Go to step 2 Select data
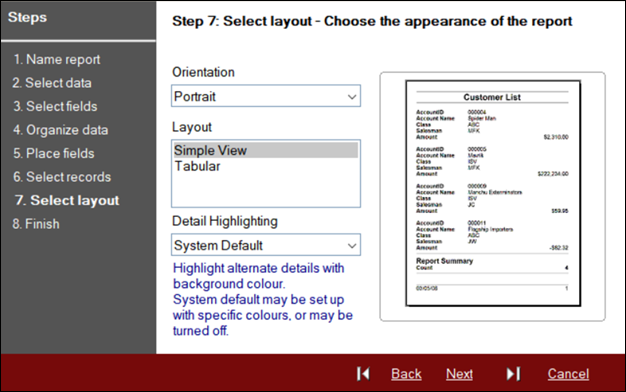Image resolution: width=626 pixels, height=392 pixels. (52, 83)
